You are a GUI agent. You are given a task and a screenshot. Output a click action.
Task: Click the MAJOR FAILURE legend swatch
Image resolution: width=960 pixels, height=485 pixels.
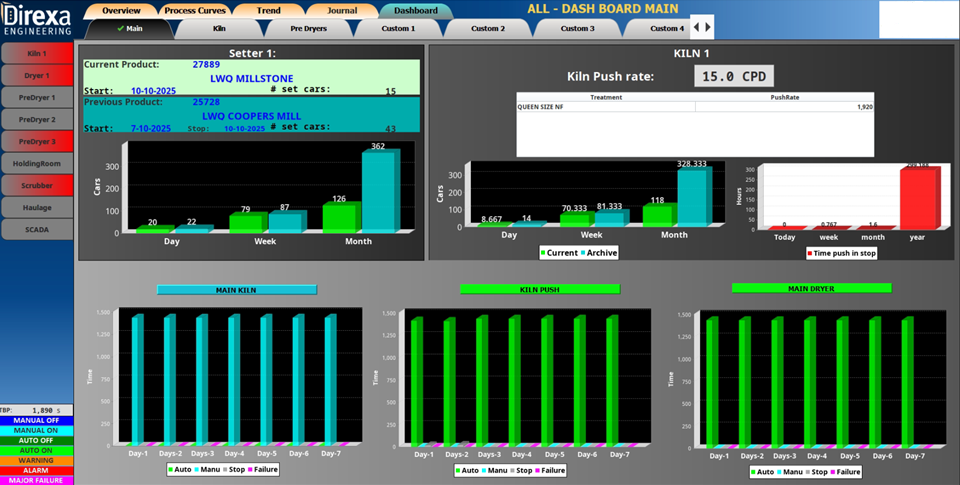coord(37,481)
